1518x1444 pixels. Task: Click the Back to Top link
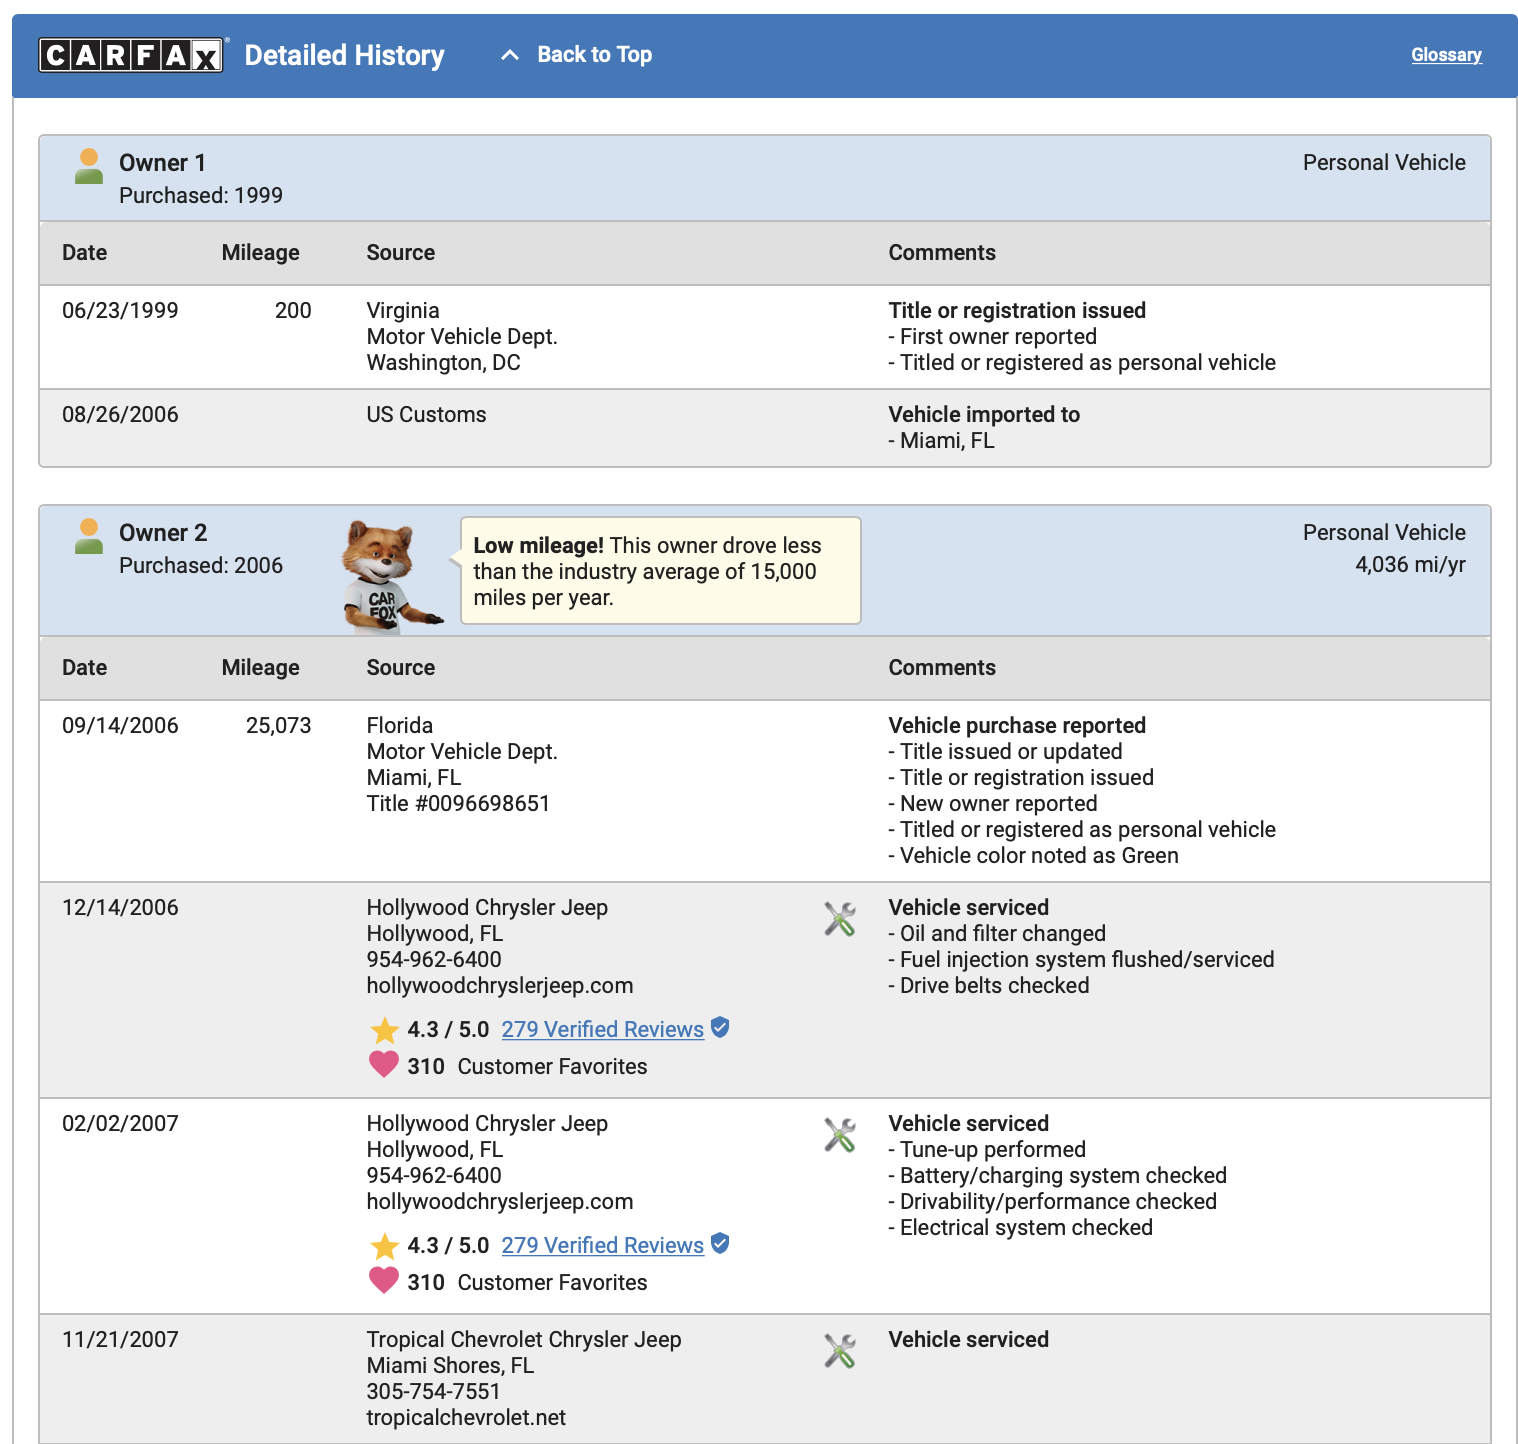click(x=594, y=55)
